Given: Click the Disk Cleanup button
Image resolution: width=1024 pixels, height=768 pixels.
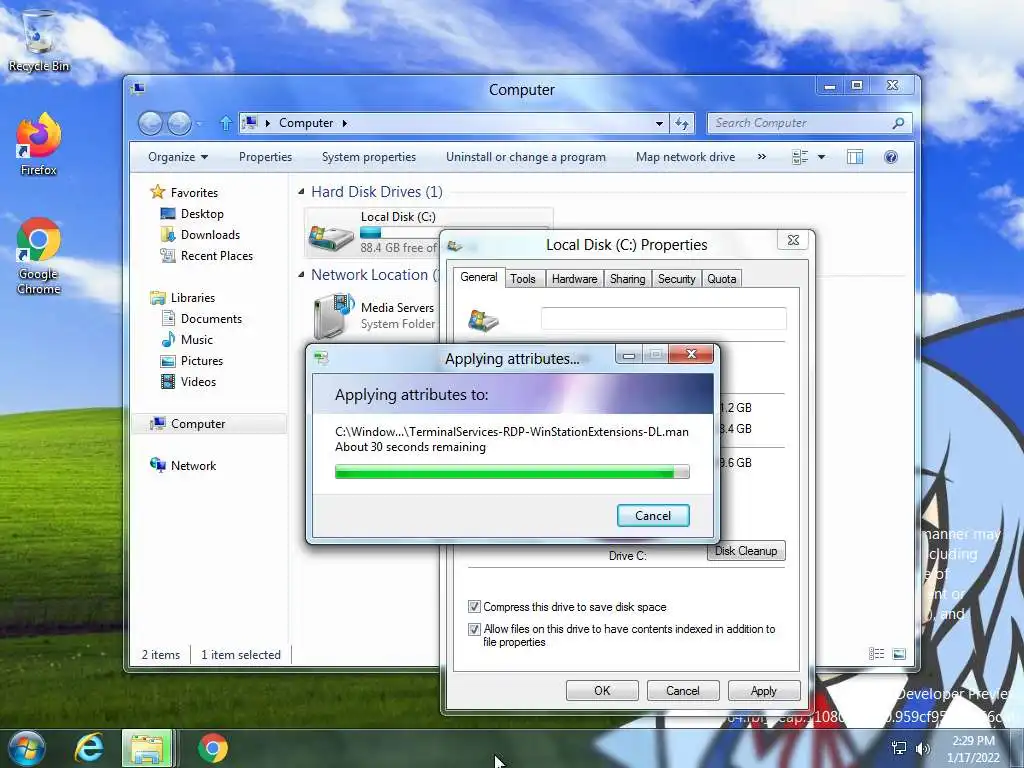Looking at the screenshot, I should [746, 551].
